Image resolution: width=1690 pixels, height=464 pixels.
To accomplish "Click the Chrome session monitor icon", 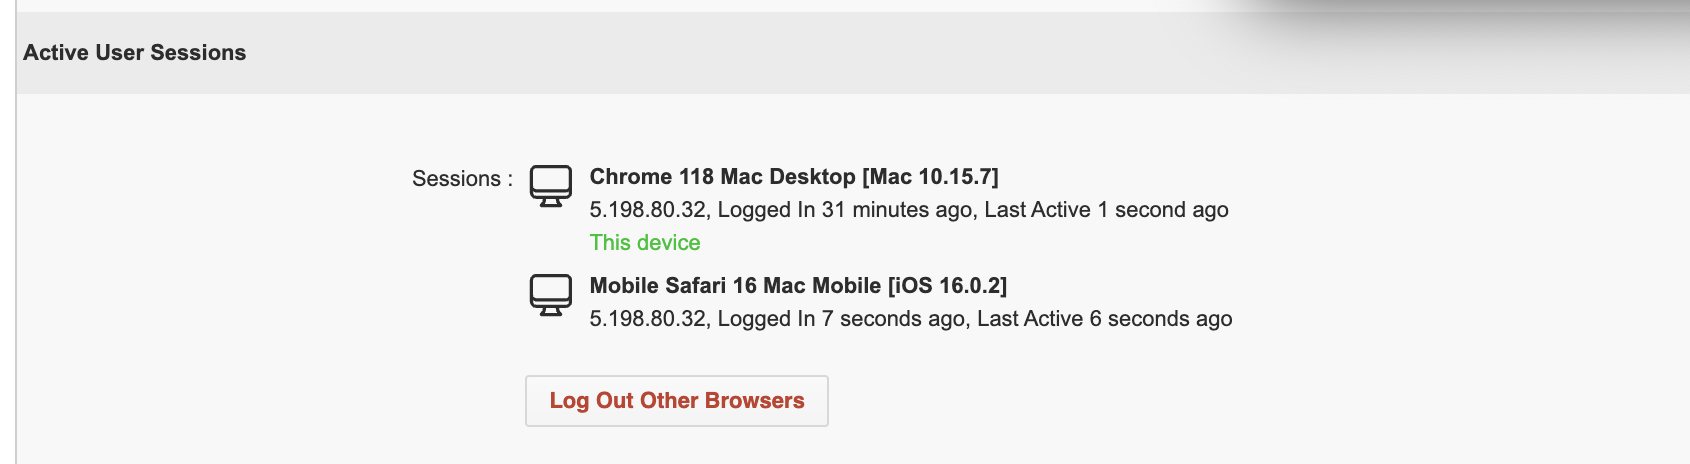I will (x=550, y=185).
